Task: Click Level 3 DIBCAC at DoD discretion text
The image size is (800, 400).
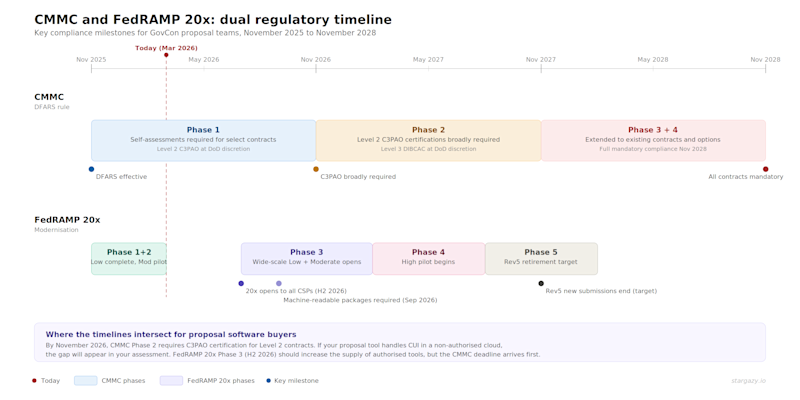Action: coord(429,149)
